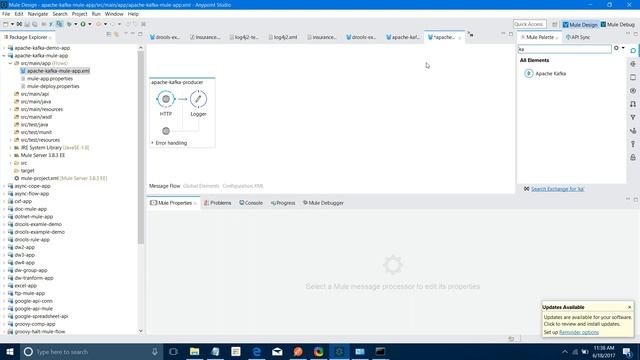The image size is (640, 360).
Task: Switch to the Global Elements view
Action: click(201, 186)
